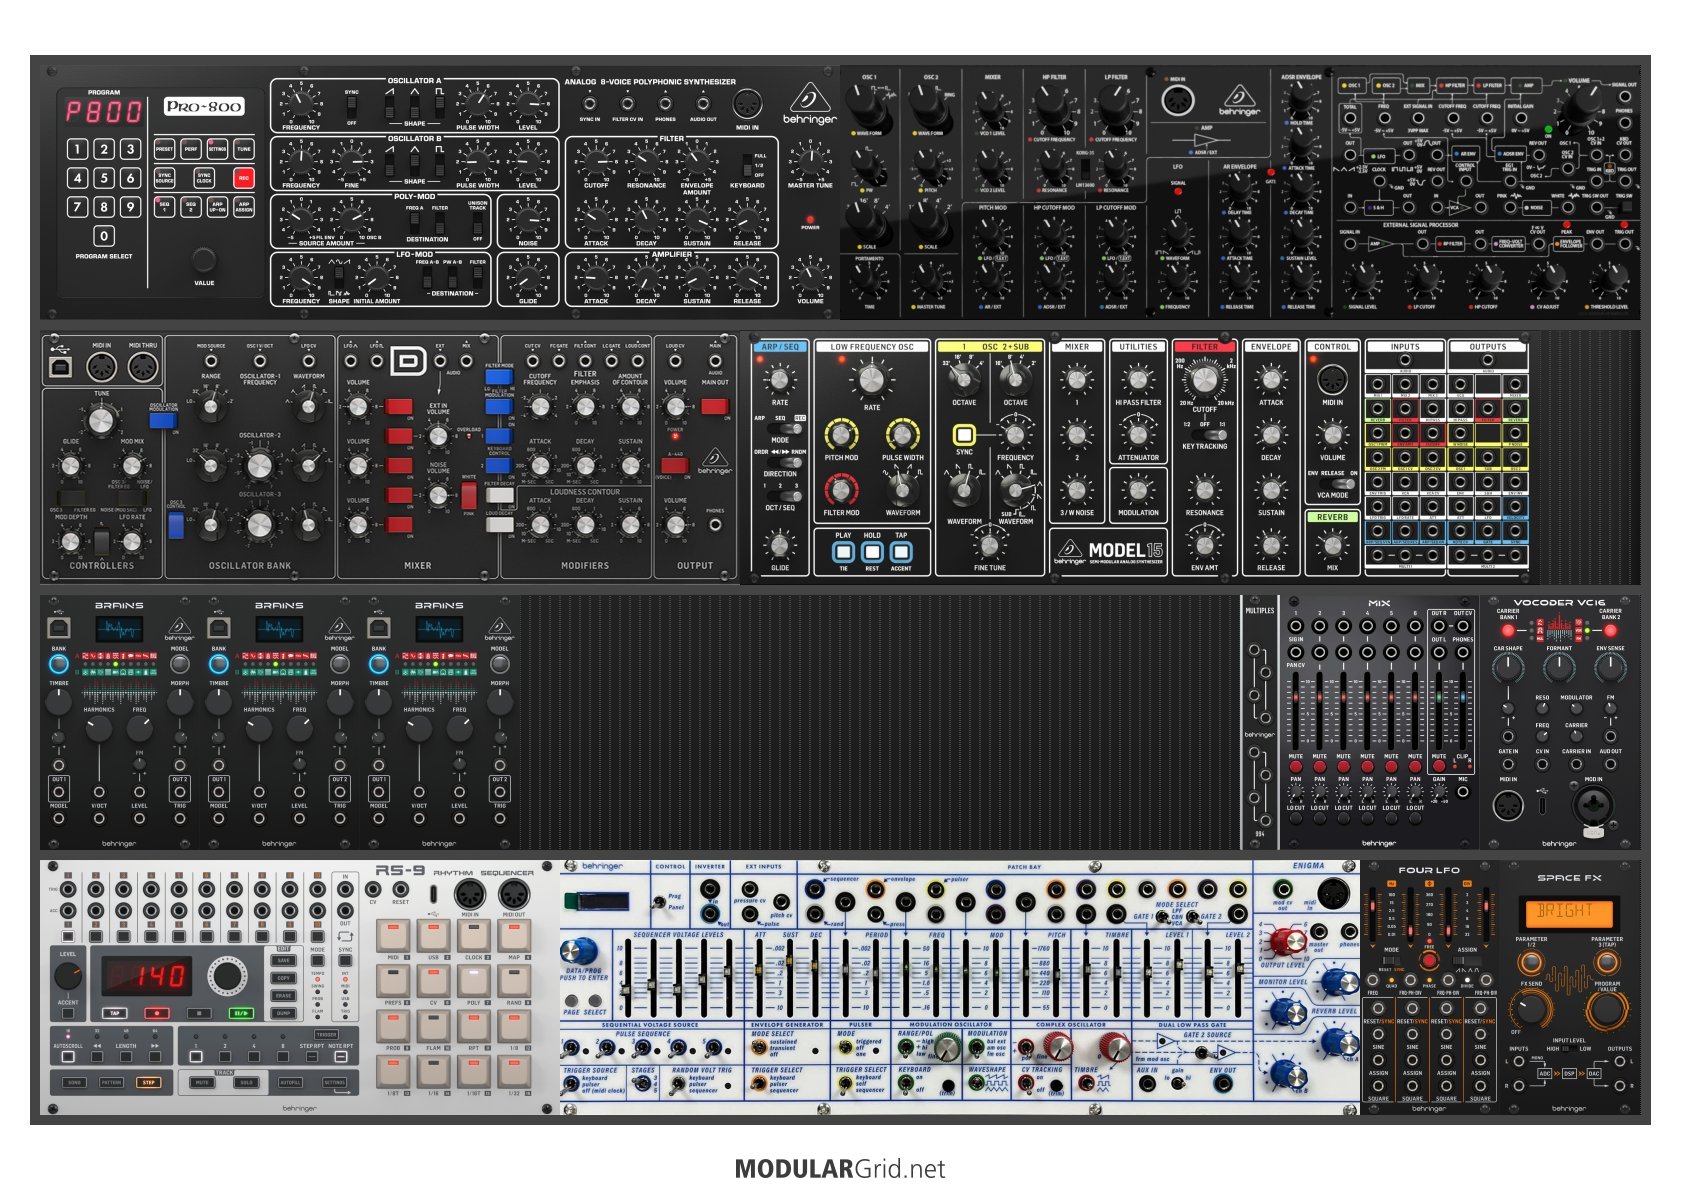Click the Pro-800 MIDI IN socket
1681x1190 pixels.
[x=747, y=103]
